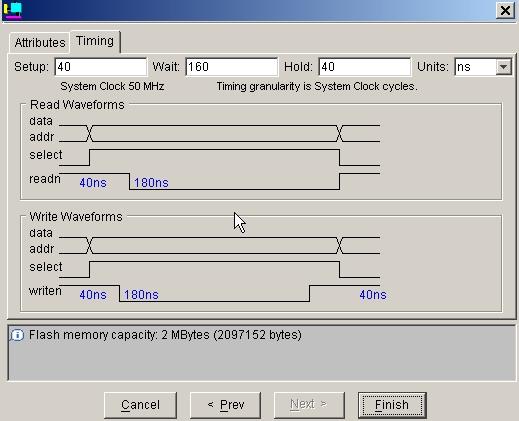
Task: Click the Setup value input field
Action: pyautogui.click(x=101, y=67)
